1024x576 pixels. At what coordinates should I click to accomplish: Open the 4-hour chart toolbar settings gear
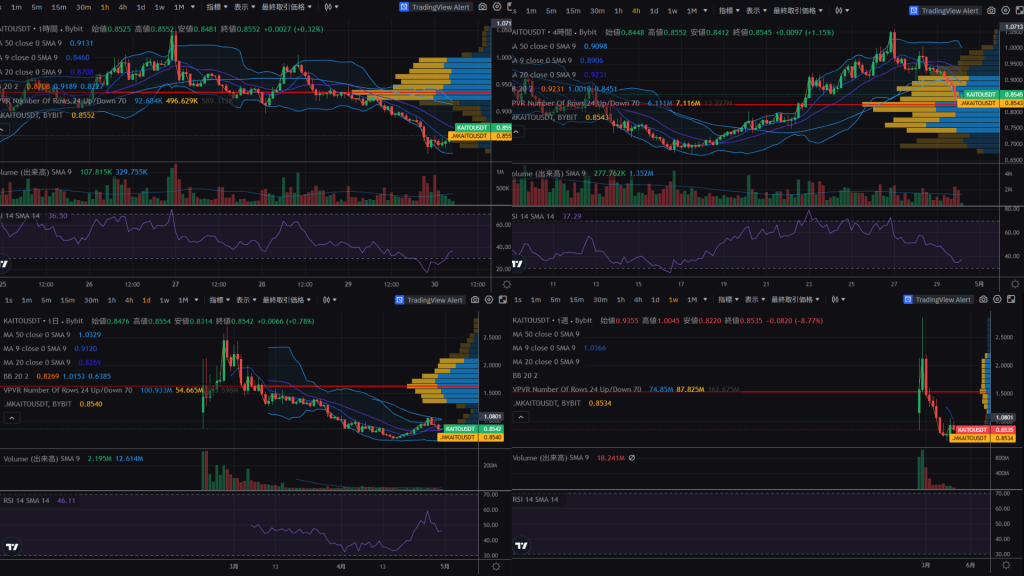pos(1004,10)
